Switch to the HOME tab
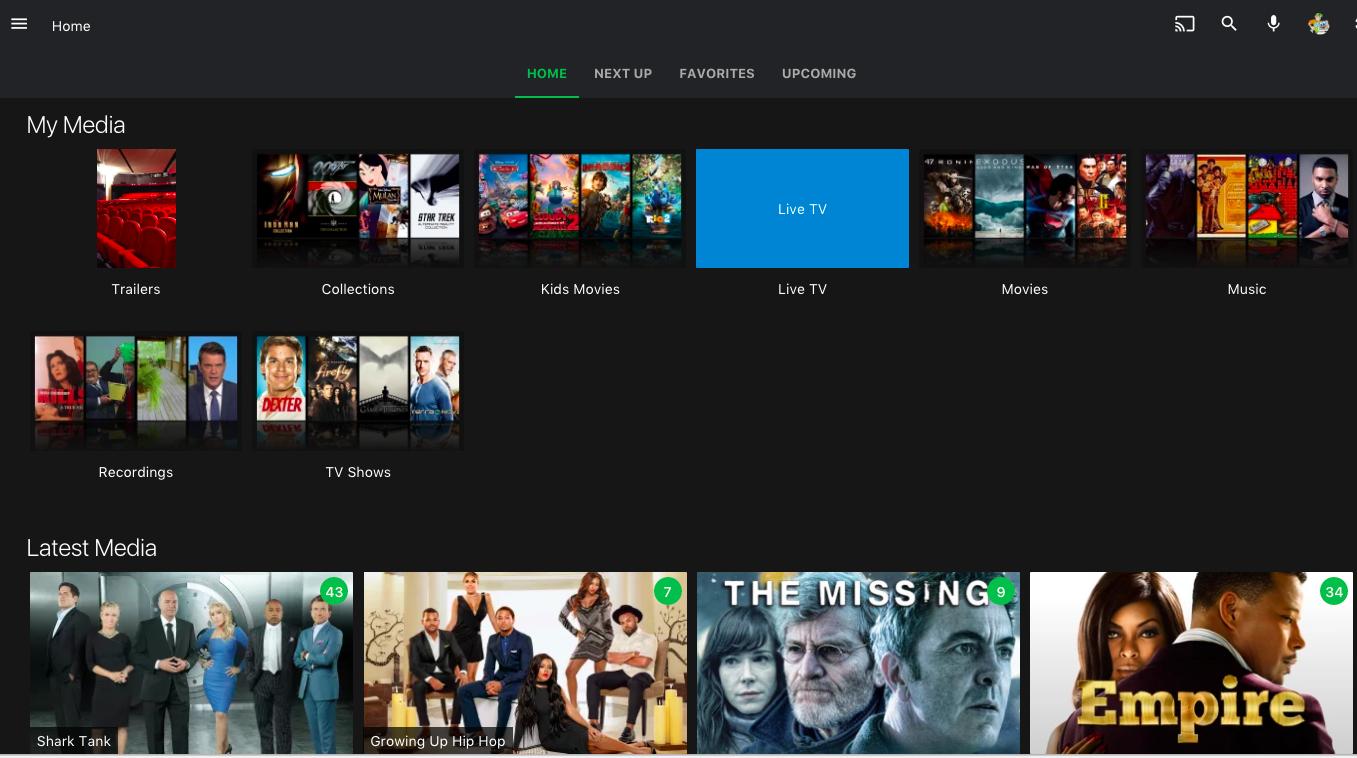The height and width of the screenshot is (758, 1357). point(547,73)
